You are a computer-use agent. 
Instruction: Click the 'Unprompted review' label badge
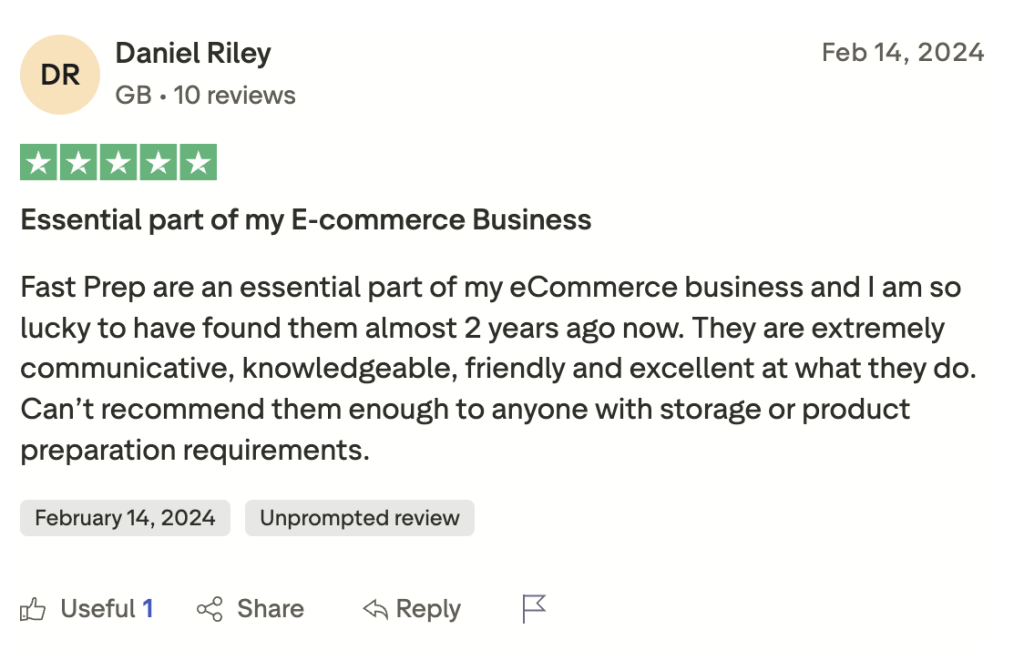pyautogui.click(x=359, y=518)
